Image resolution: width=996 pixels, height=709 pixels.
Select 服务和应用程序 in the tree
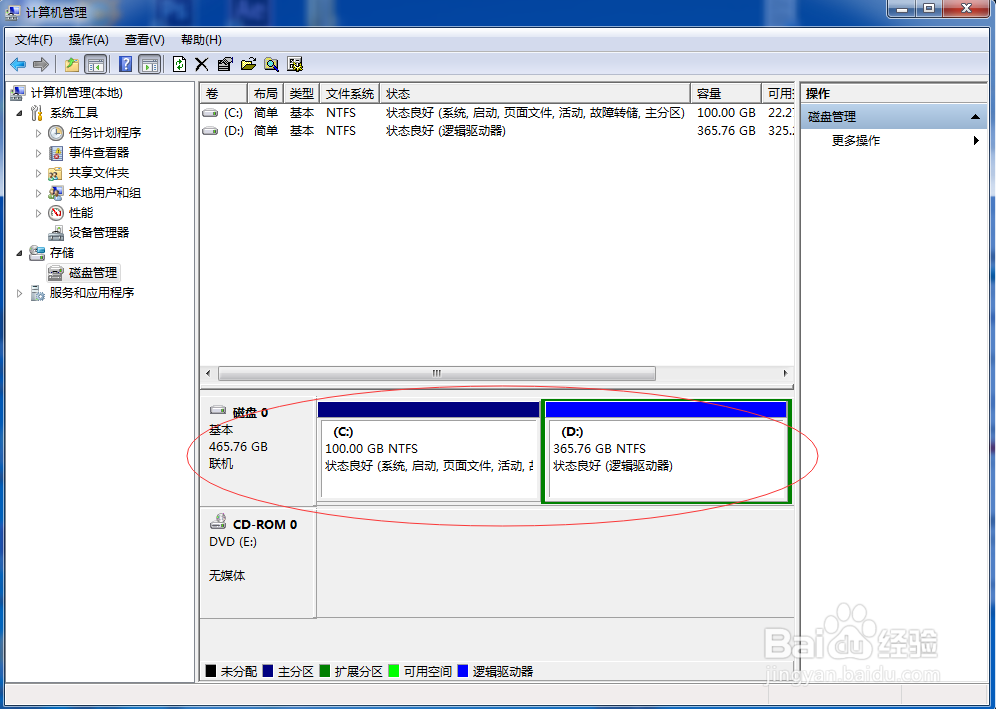pos(92,293)
